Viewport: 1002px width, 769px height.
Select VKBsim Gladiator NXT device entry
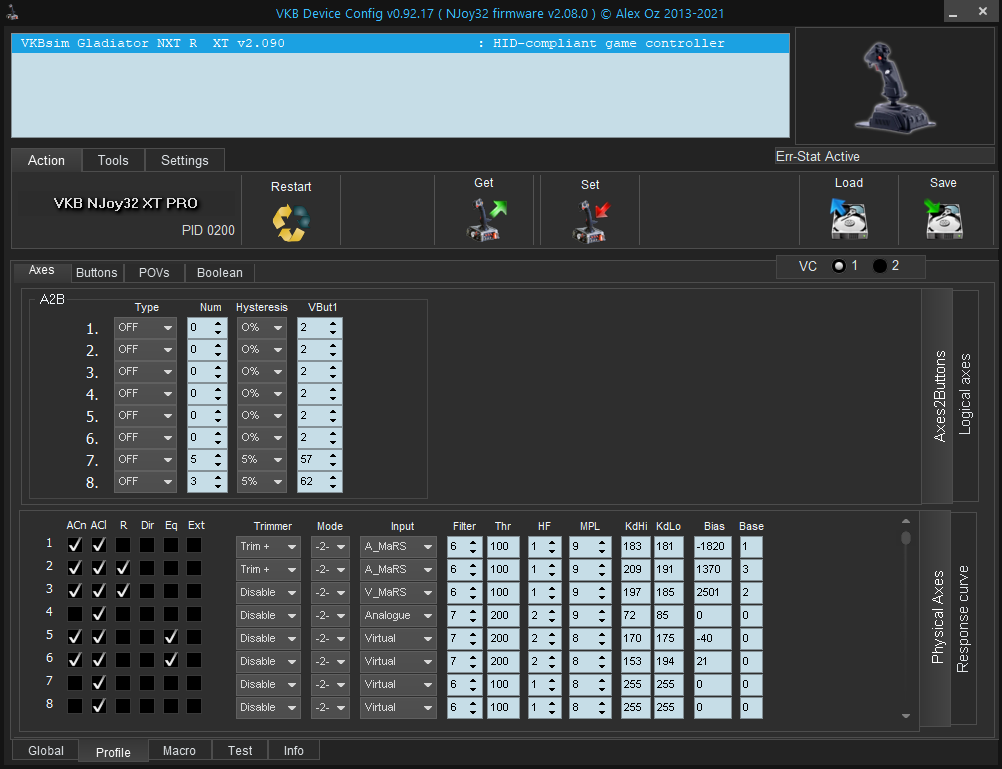click(401, 43)
